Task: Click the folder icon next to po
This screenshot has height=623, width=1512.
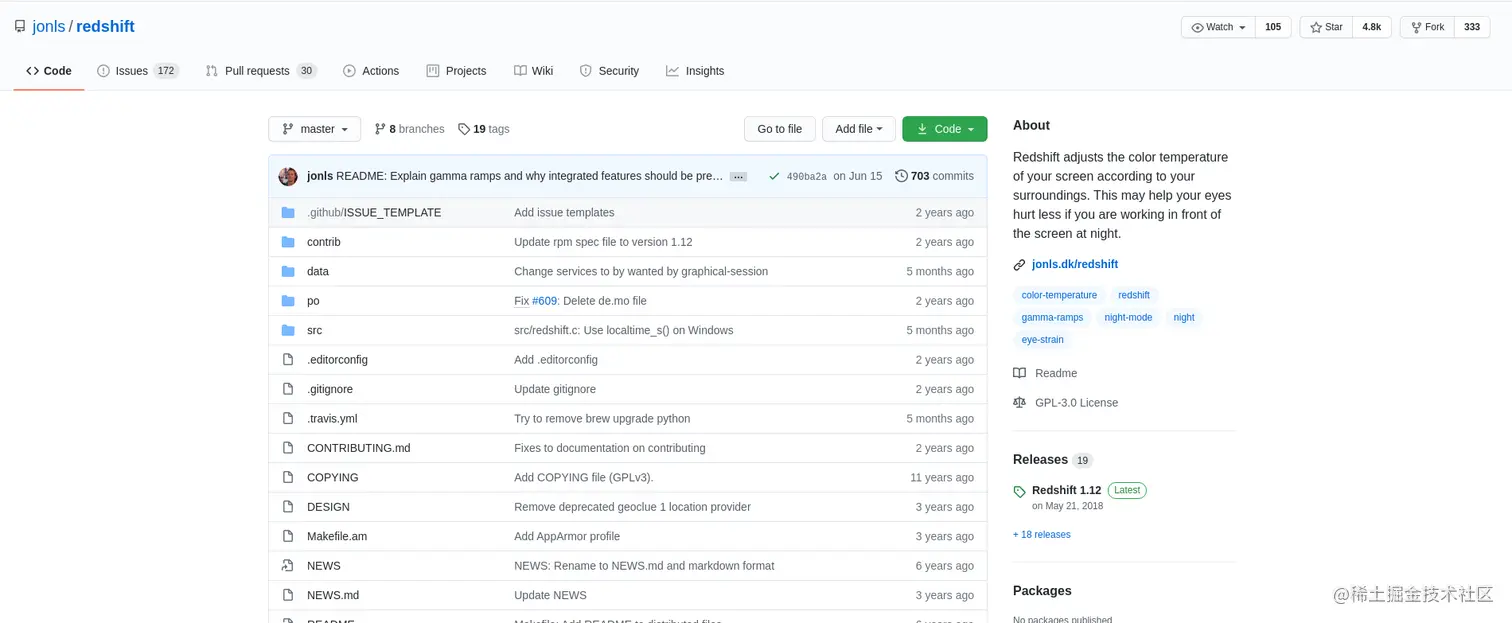Action: coord(288,301)
